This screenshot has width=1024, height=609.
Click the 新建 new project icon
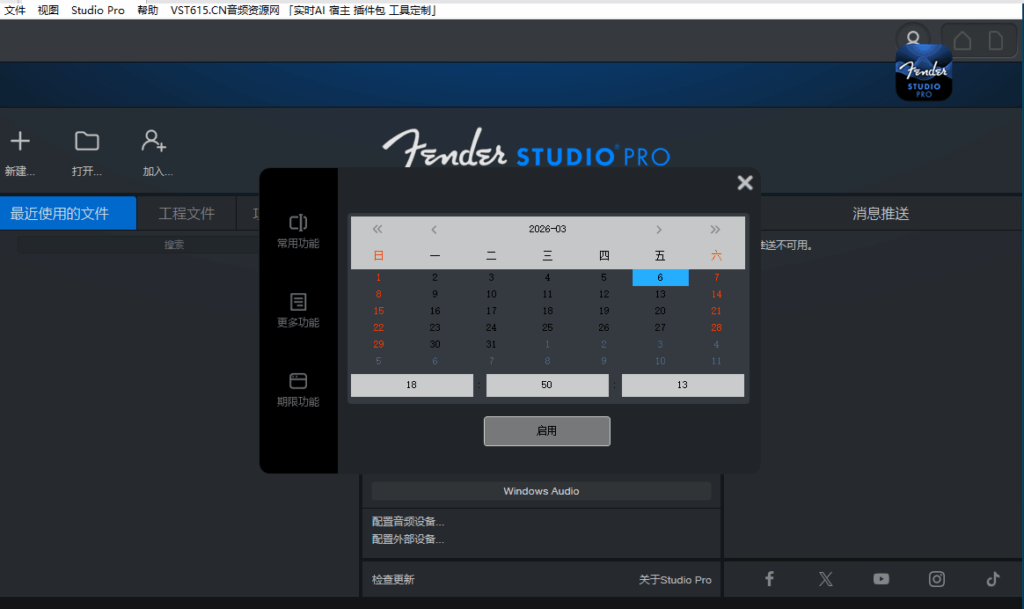[20, 142]
